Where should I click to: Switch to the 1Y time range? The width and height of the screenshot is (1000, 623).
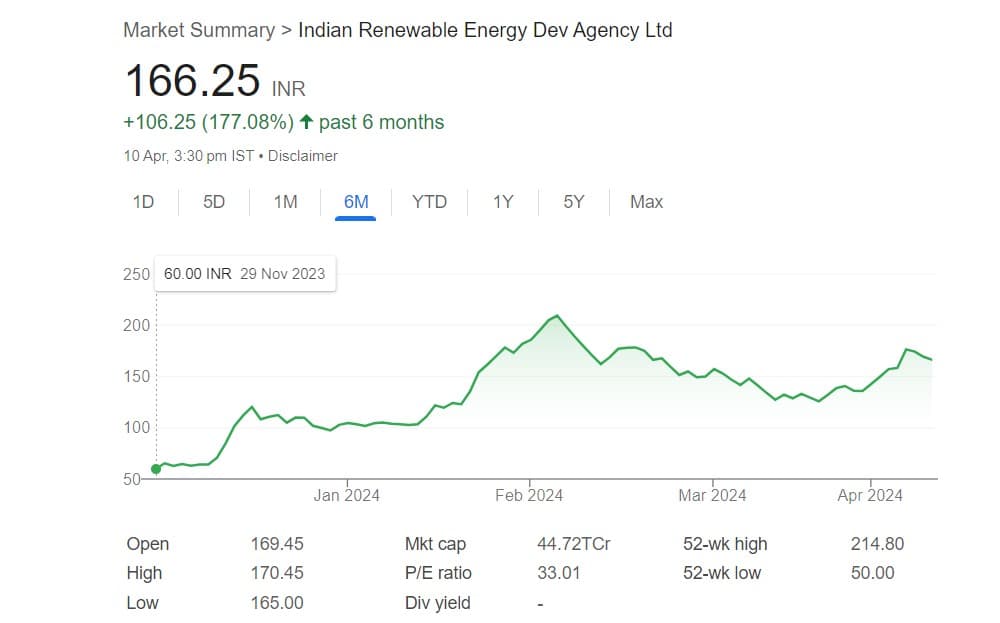[502, 202]
